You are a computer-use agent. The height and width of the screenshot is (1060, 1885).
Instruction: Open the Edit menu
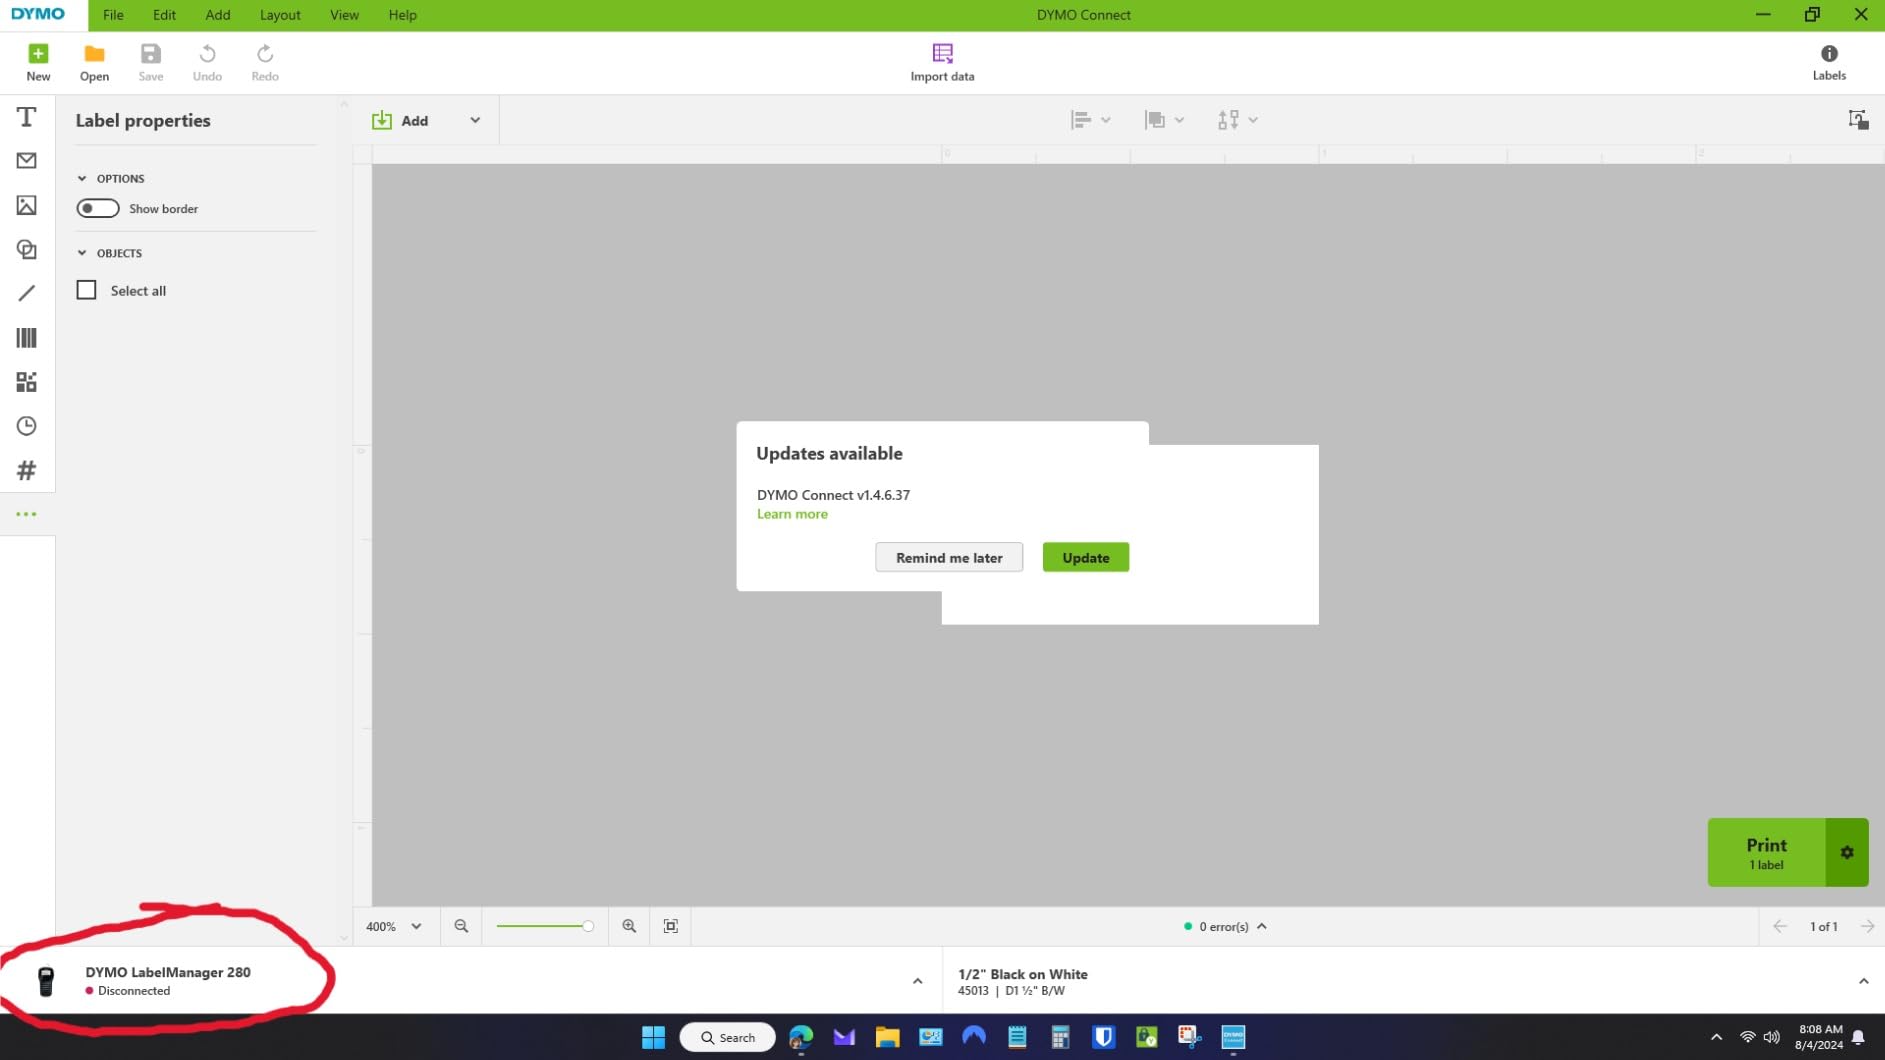tap(164, 15)
